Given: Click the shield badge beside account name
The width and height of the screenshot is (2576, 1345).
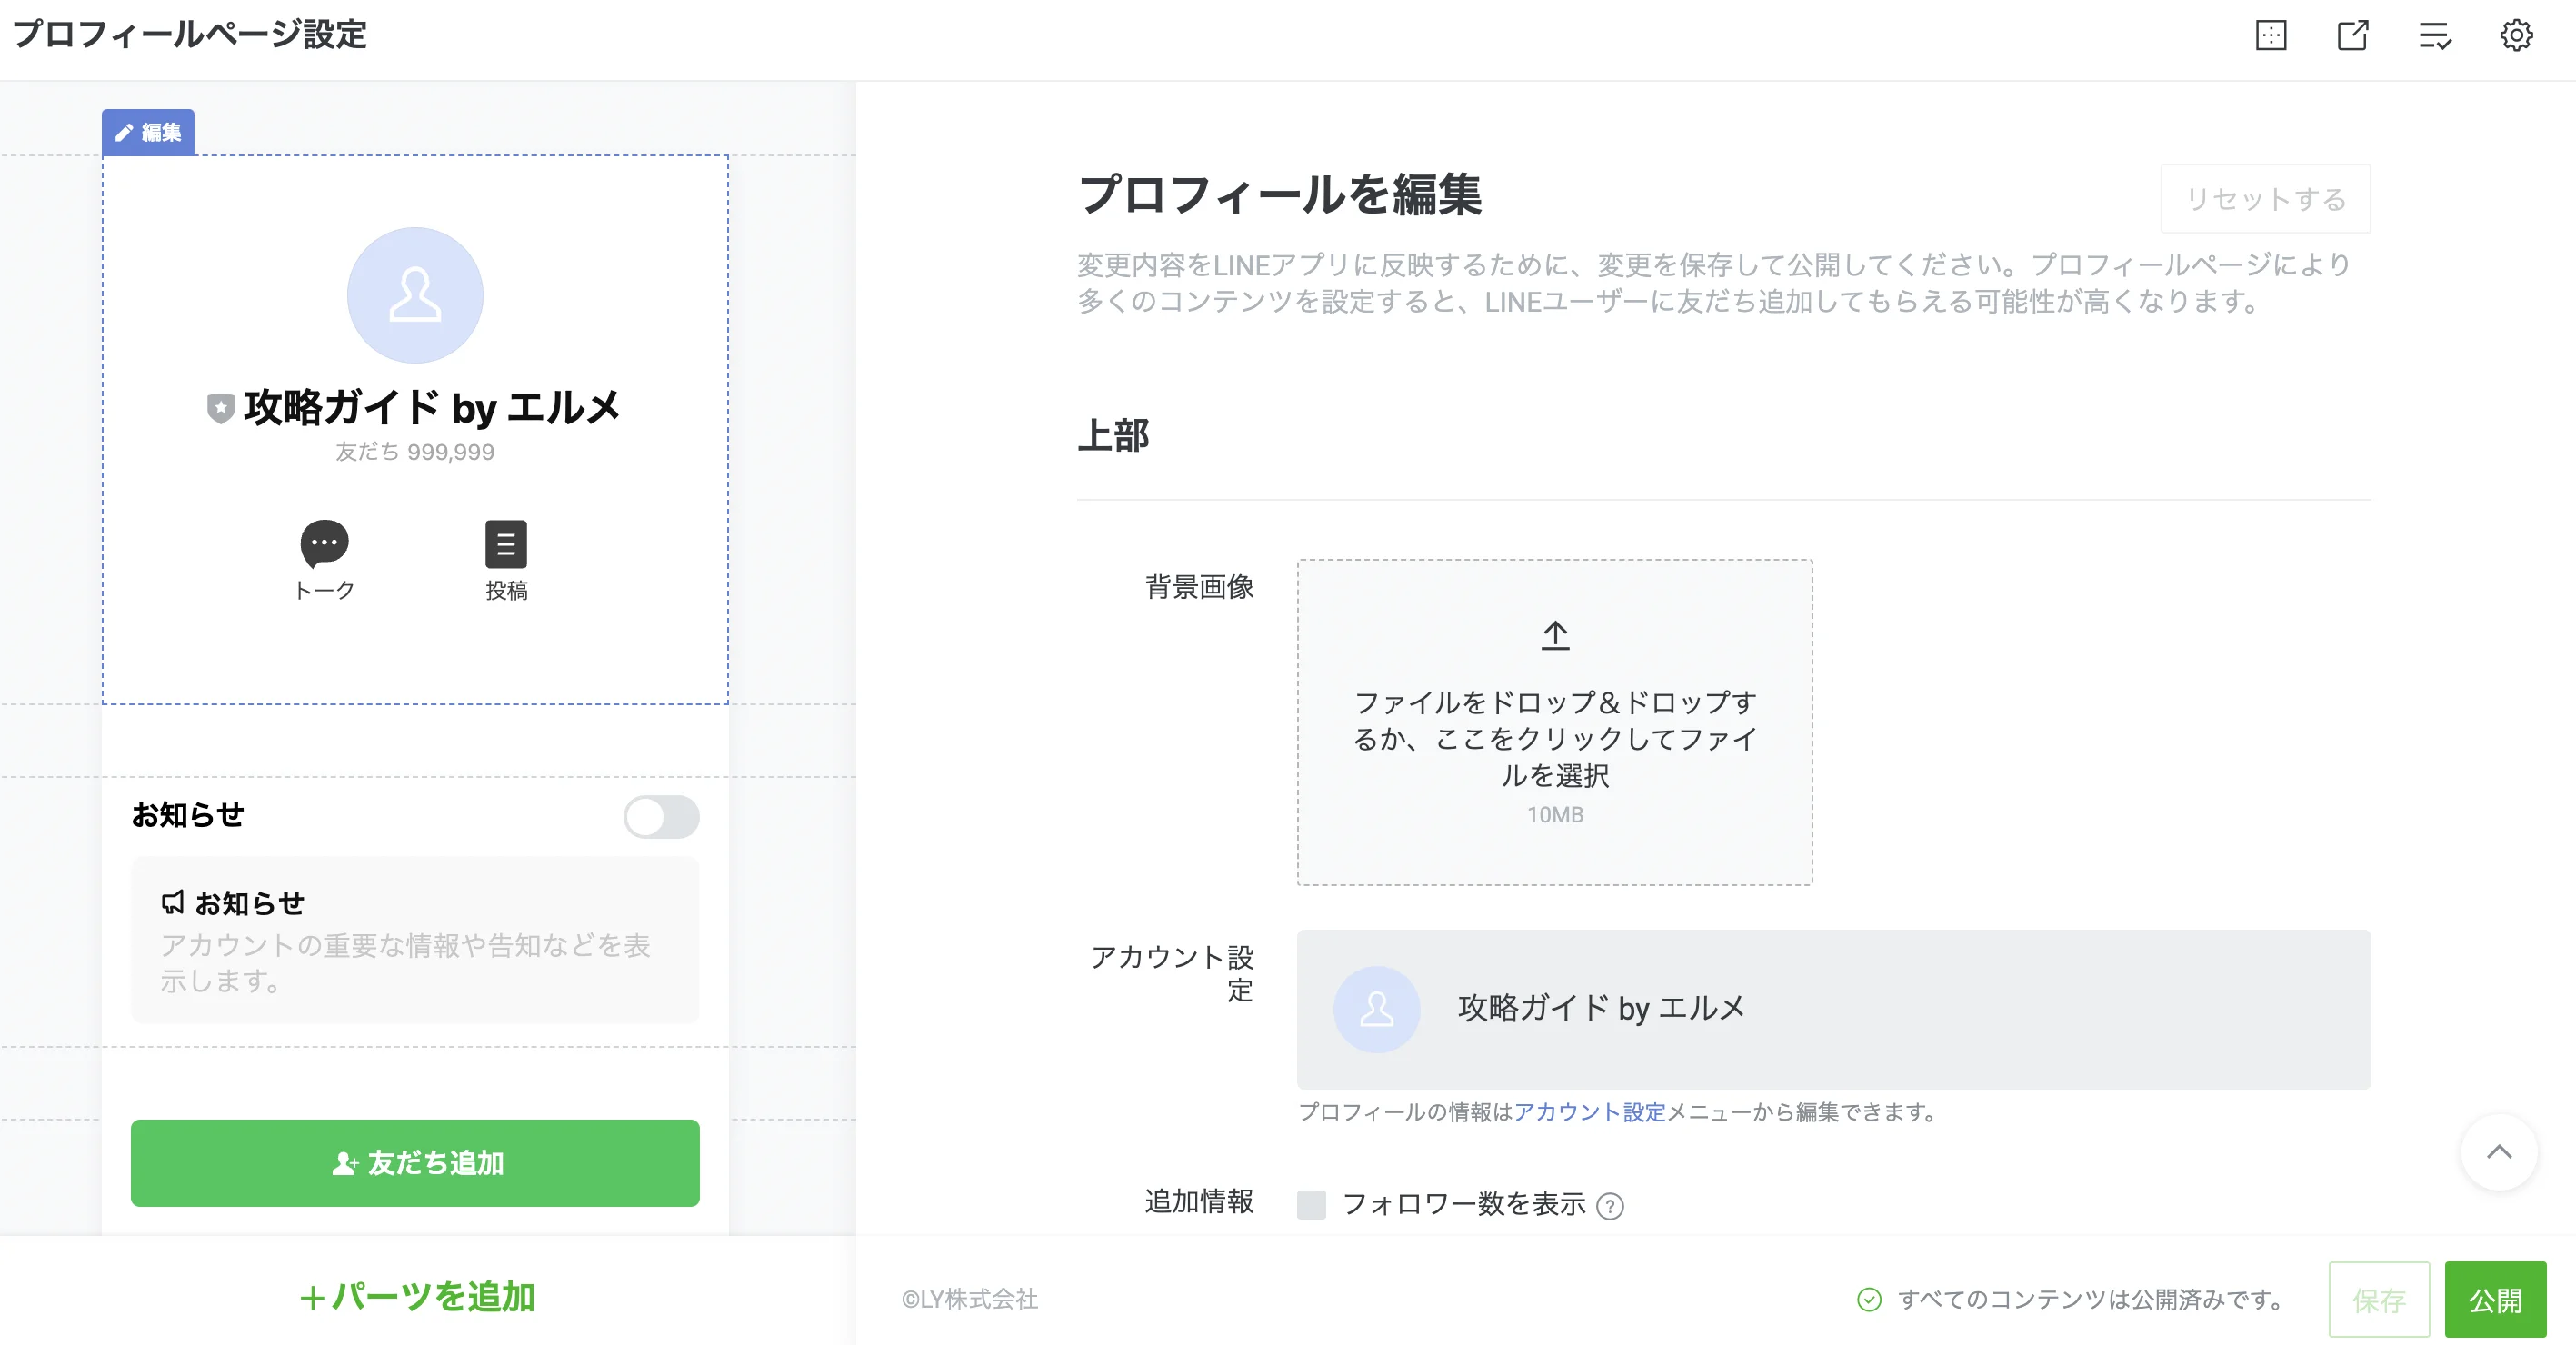Looking at the screenshot, I should tap(221, 408).
